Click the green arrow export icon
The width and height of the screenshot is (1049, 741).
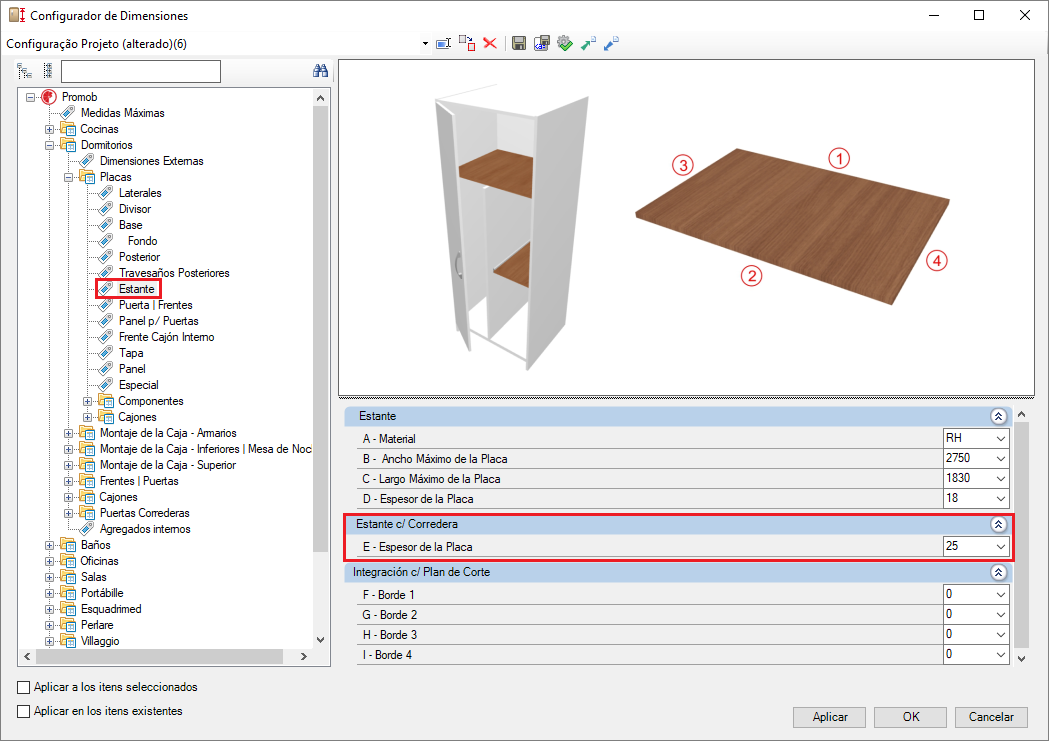click(x=588, y=43)
